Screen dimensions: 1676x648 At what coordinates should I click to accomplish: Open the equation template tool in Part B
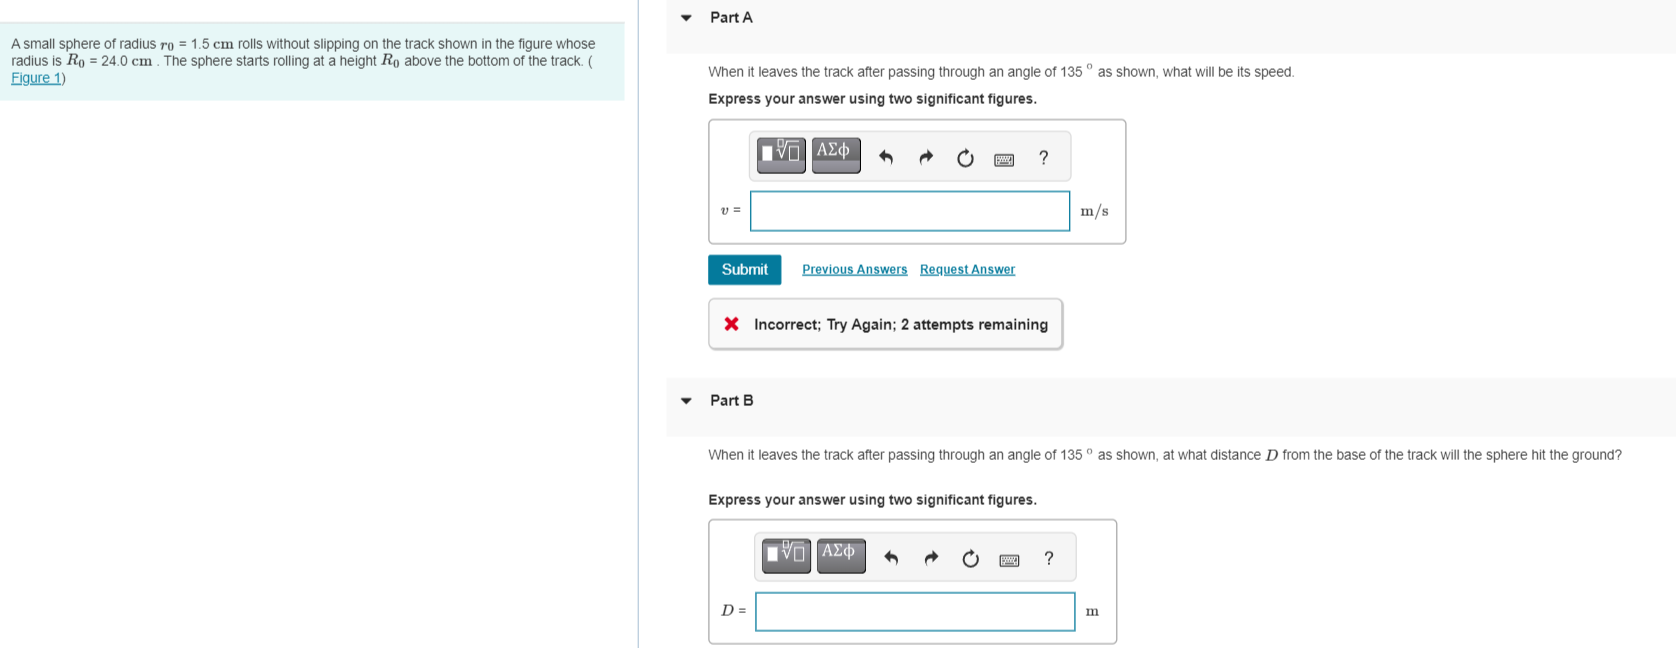pyautogui.click(x=786, y=556)
